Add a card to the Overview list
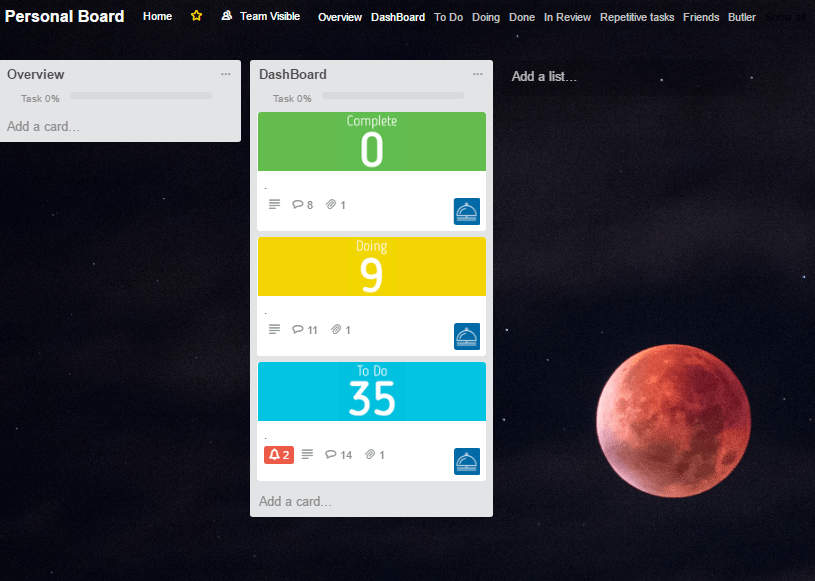815x581 pixels. (x=43, y=126)
